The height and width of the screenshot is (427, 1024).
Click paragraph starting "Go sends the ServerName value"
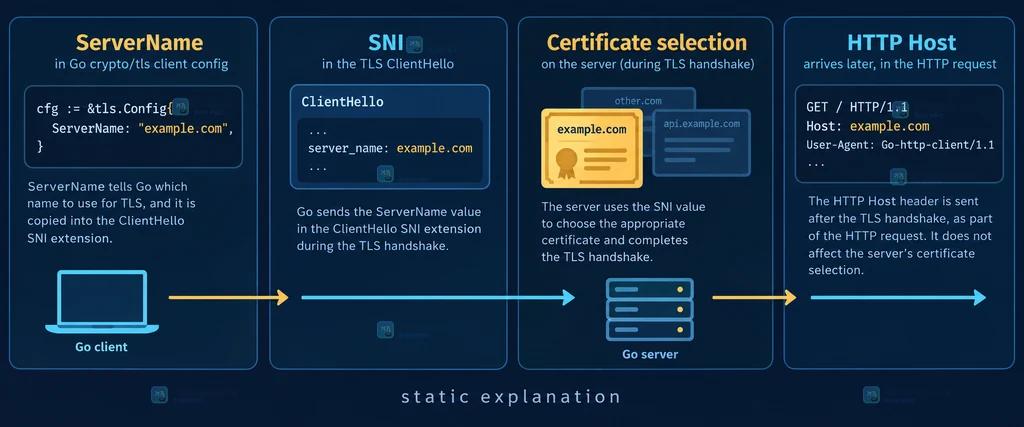coord(389,229)
